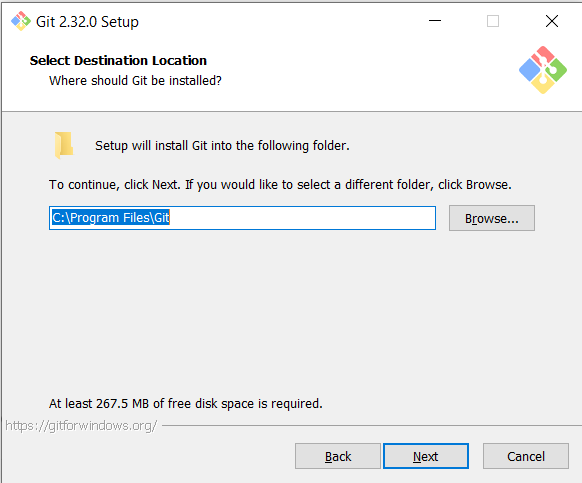Screen dimensions: 582x483
Task: Click the Git 2.32.0 Setup title text
Action: pyautogui.click(x=87, y=22)
